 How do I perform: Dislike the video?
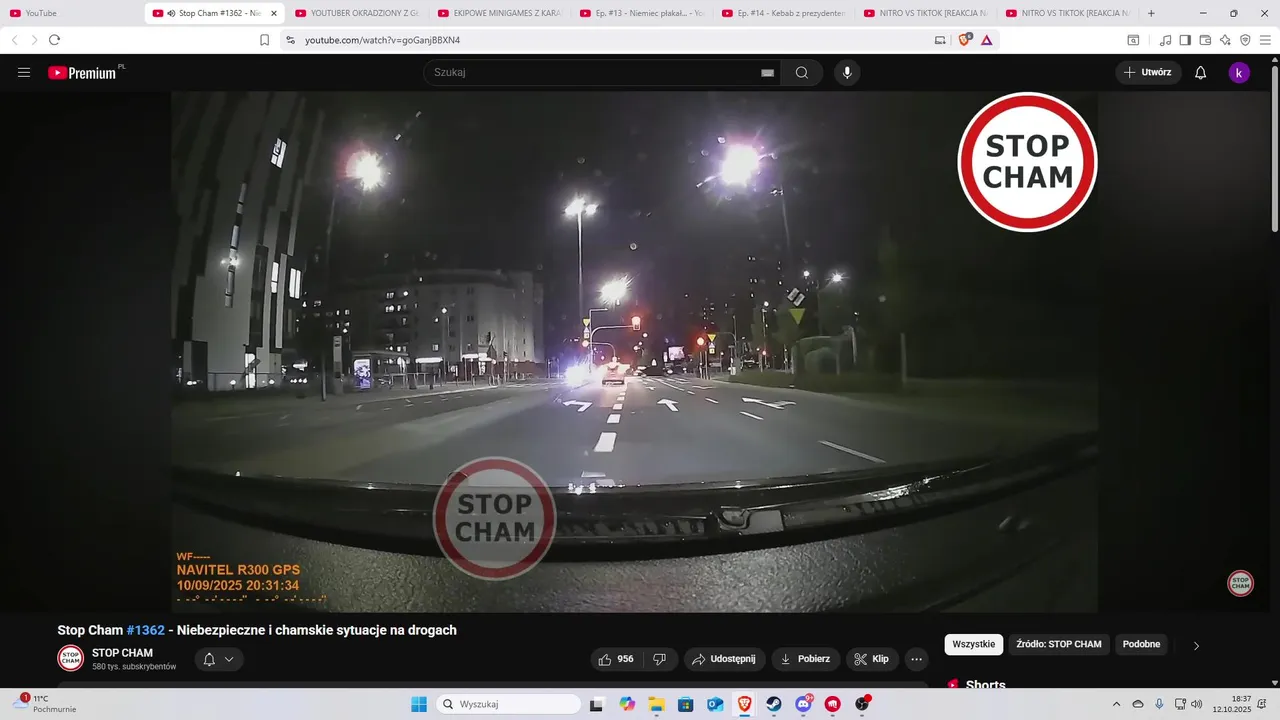coord(659,659)
